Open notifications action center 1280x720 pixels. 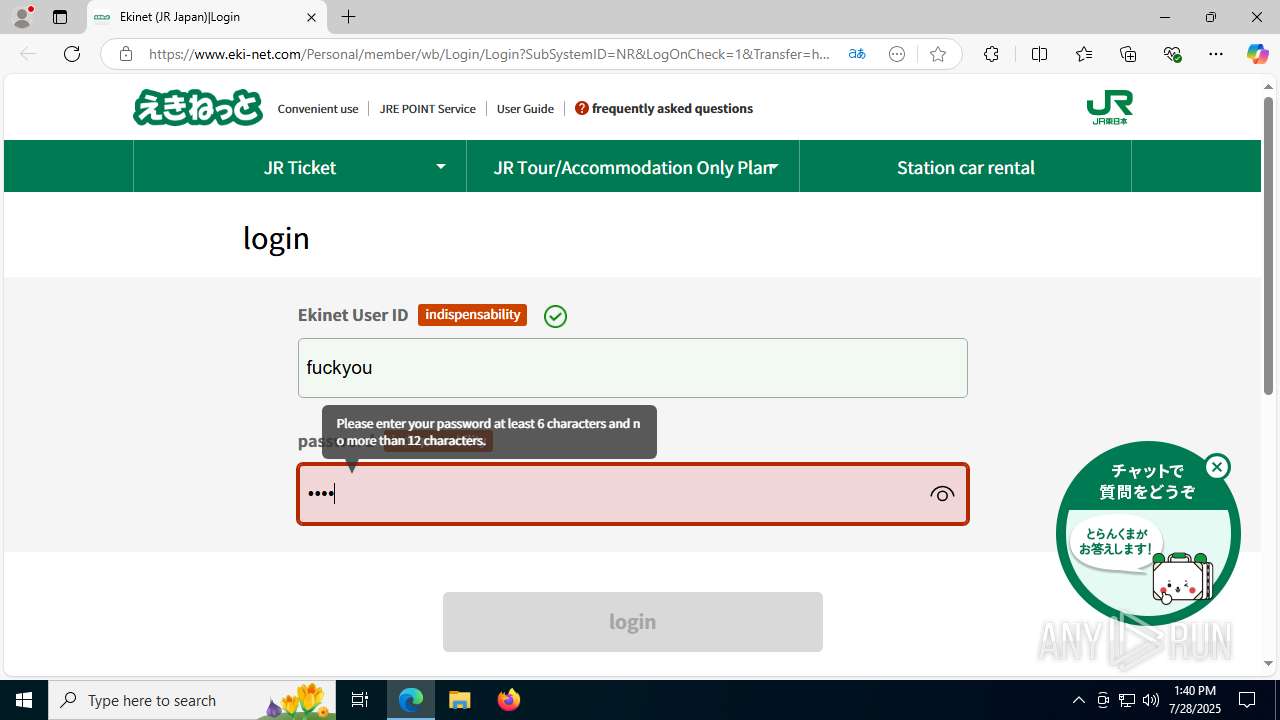[x=1247, y=700]
